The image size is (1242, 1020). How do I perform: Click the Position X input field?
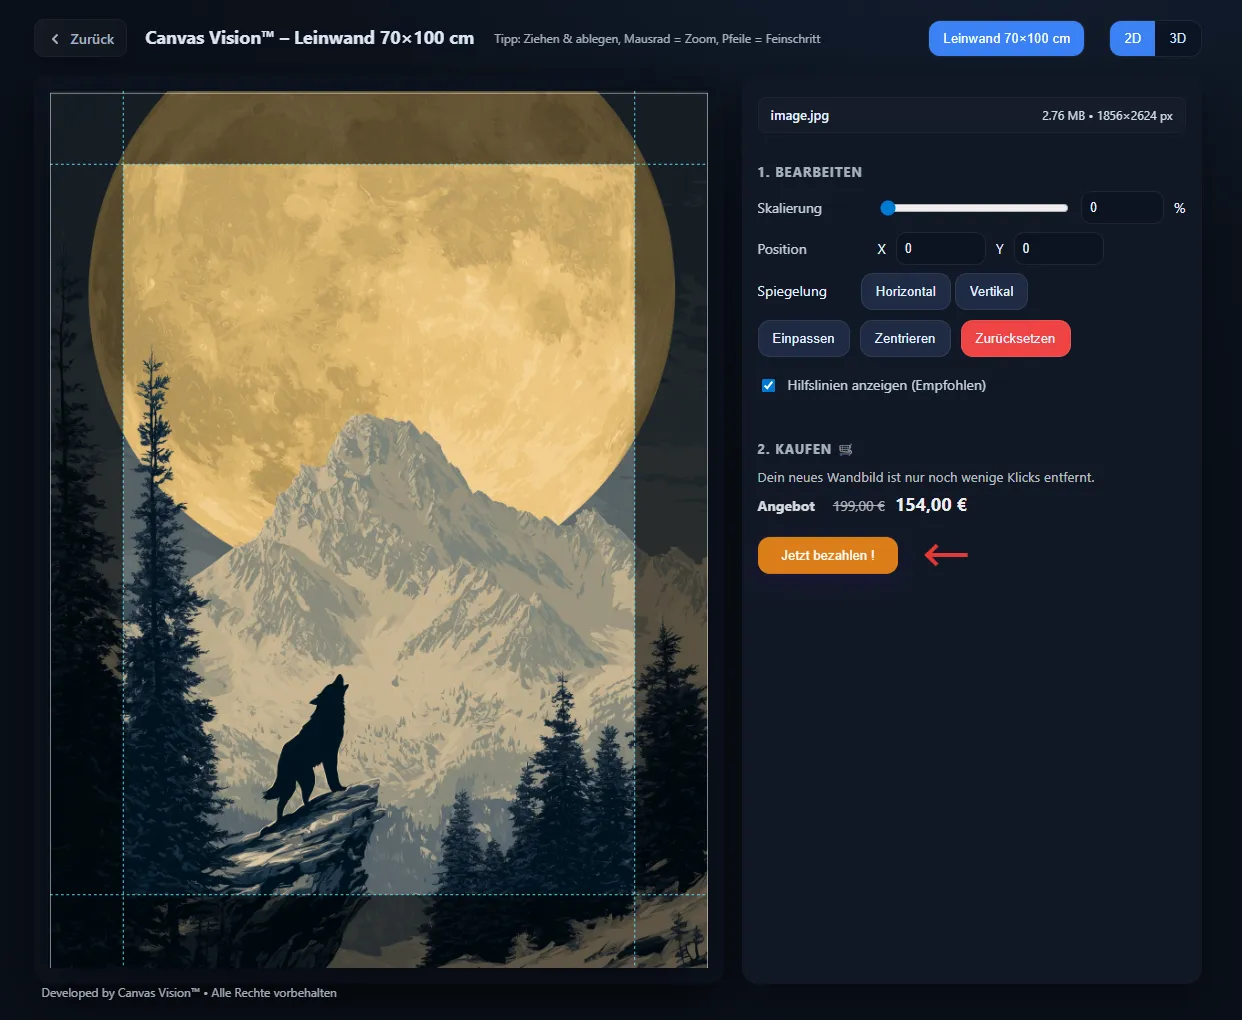pyautogui.click(x=940, y=248)
